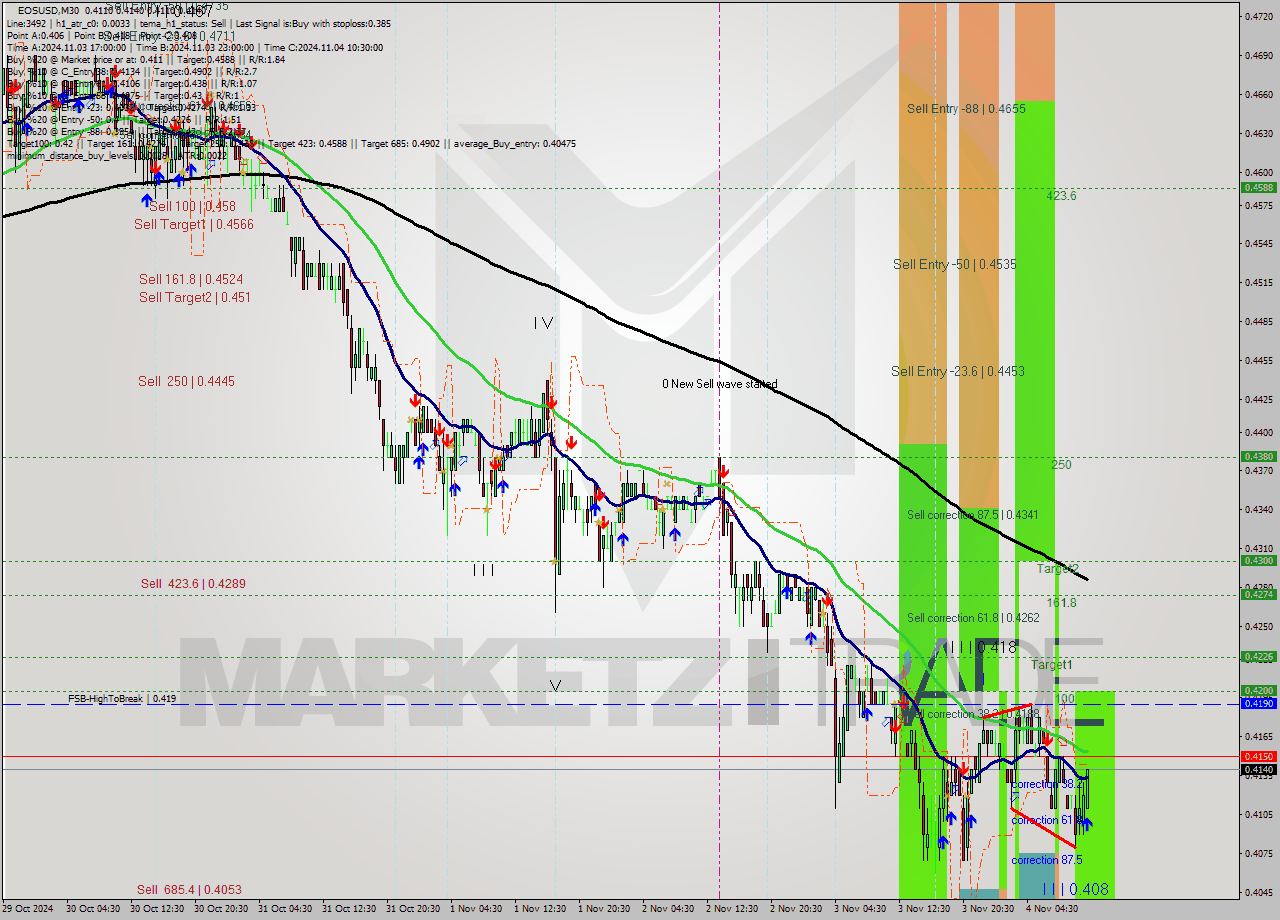Click the 'I I I' wave label left of 2 Nov
Viewport: 1280px width, 920px height.
pyautogui.click(x=484, y=570)
